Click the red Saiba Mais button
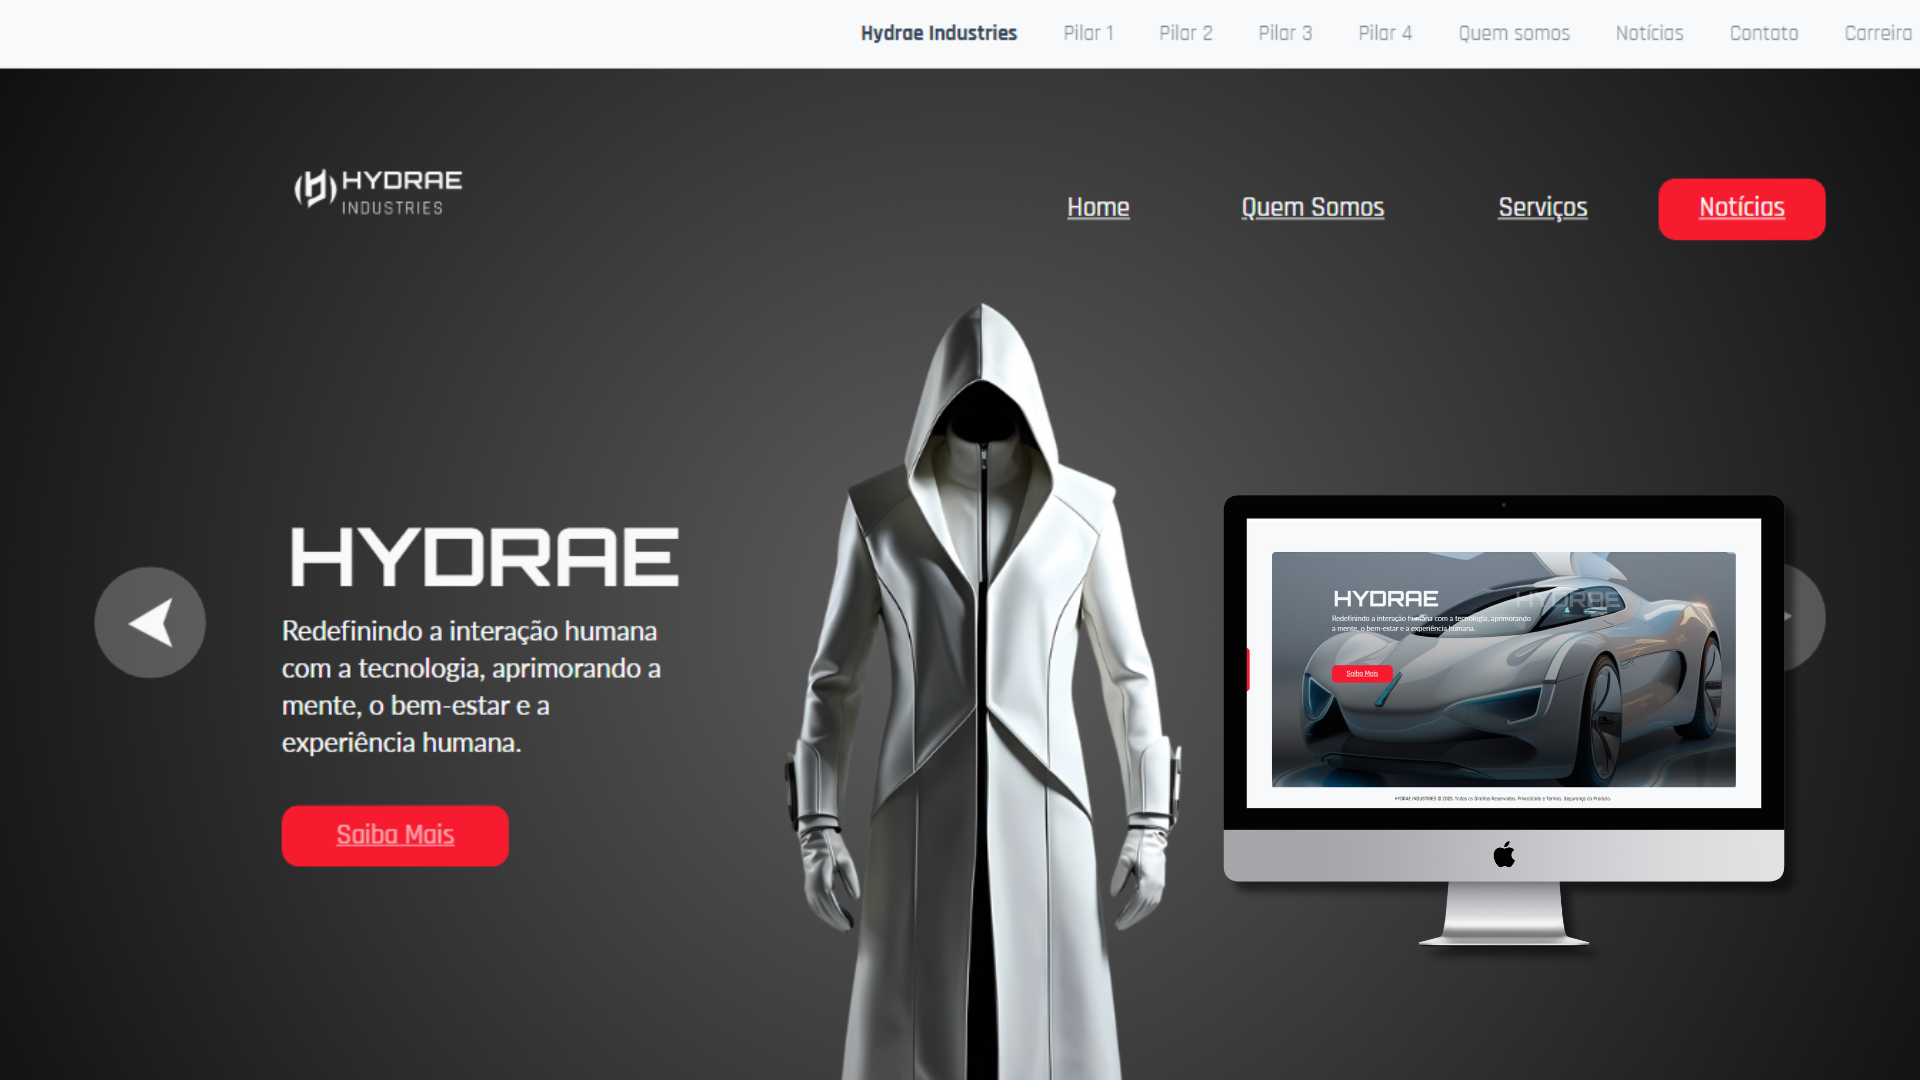The width and height of the screenshot is (1920, 1080). coord(395,835)
